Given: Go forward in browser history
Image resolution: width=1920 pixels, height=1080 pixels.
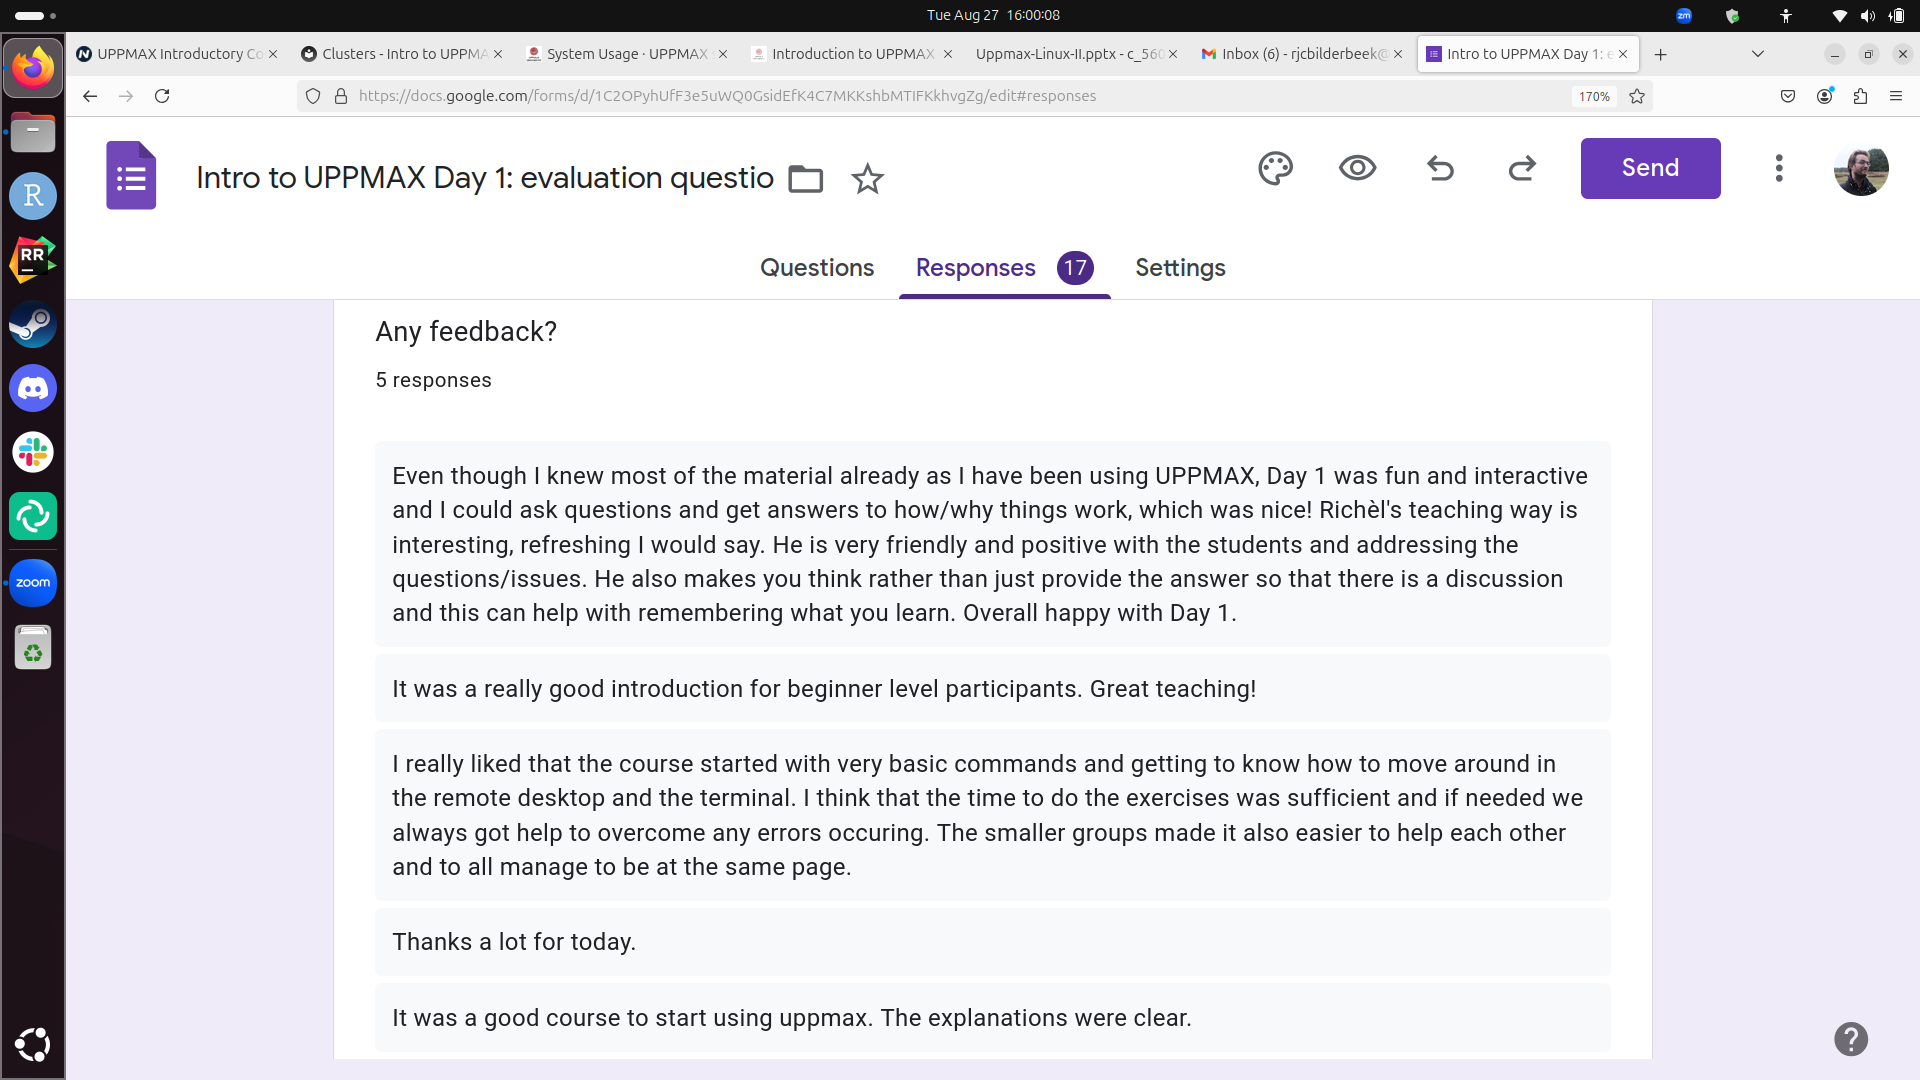Looking at the screenshot, I should coord(126,96).
